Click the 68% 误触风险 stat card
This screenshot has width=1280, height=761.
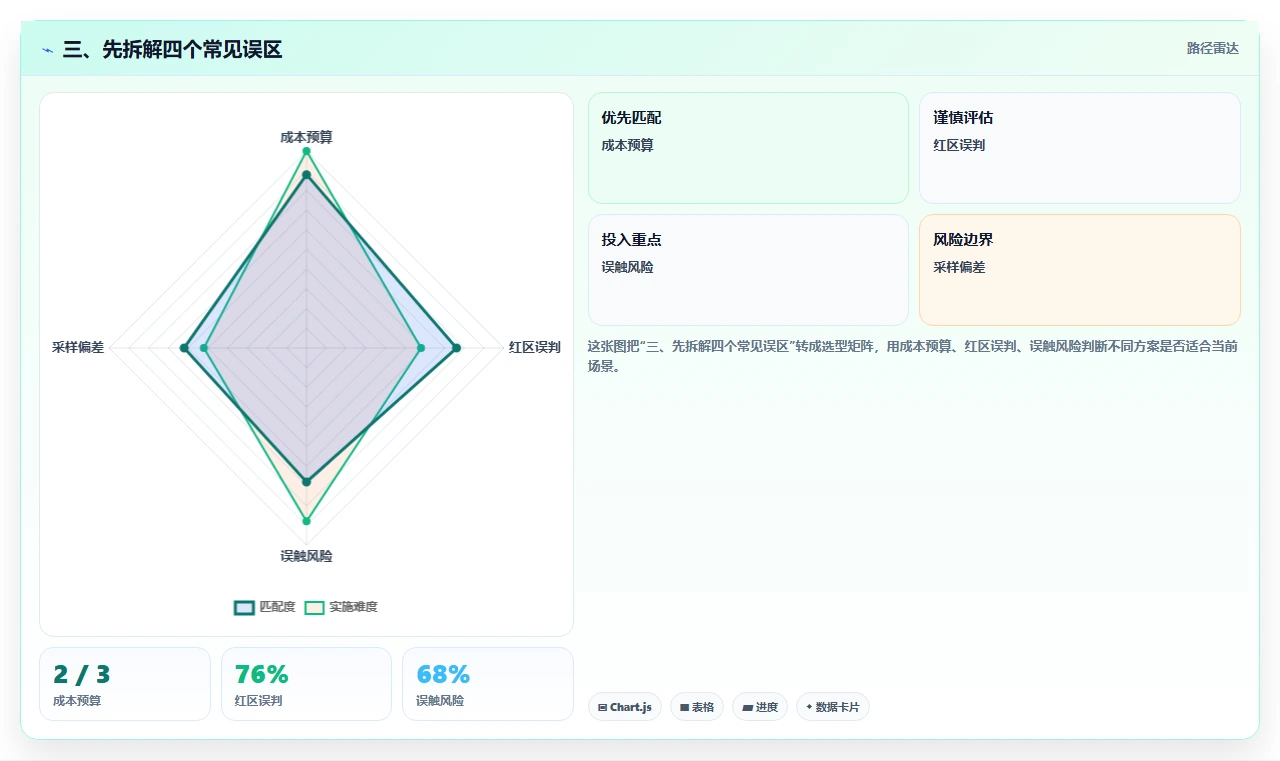point(488,684)
